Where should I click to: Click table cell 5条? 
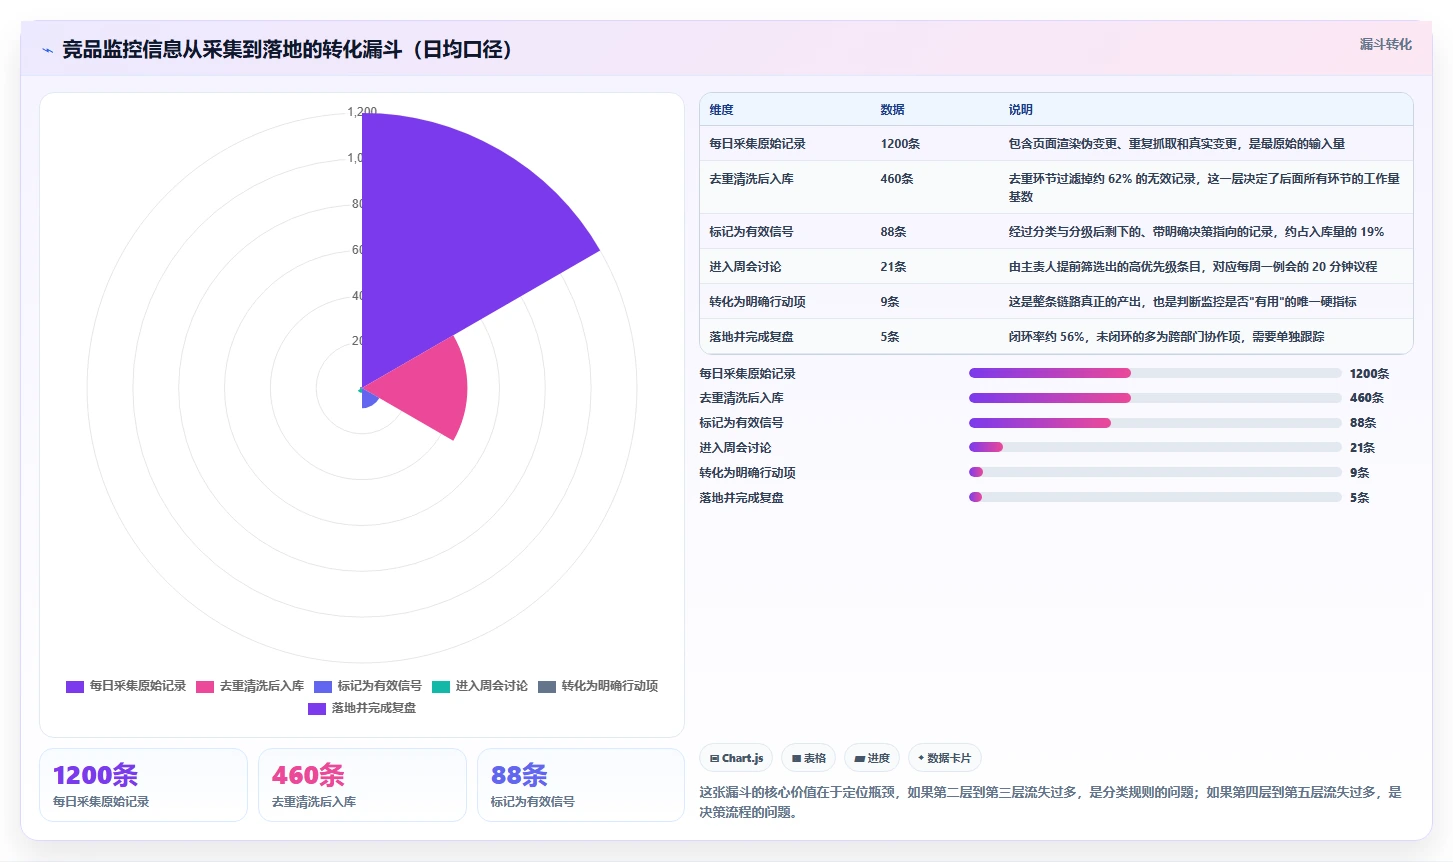pyautogui.click(x=890, y=337)
